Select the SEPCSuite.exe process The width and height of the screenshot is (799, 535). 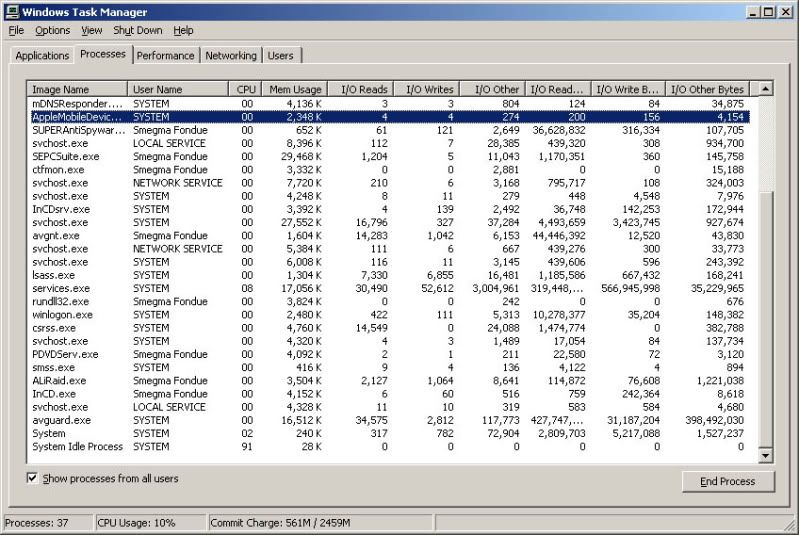[x=388, y=156]
